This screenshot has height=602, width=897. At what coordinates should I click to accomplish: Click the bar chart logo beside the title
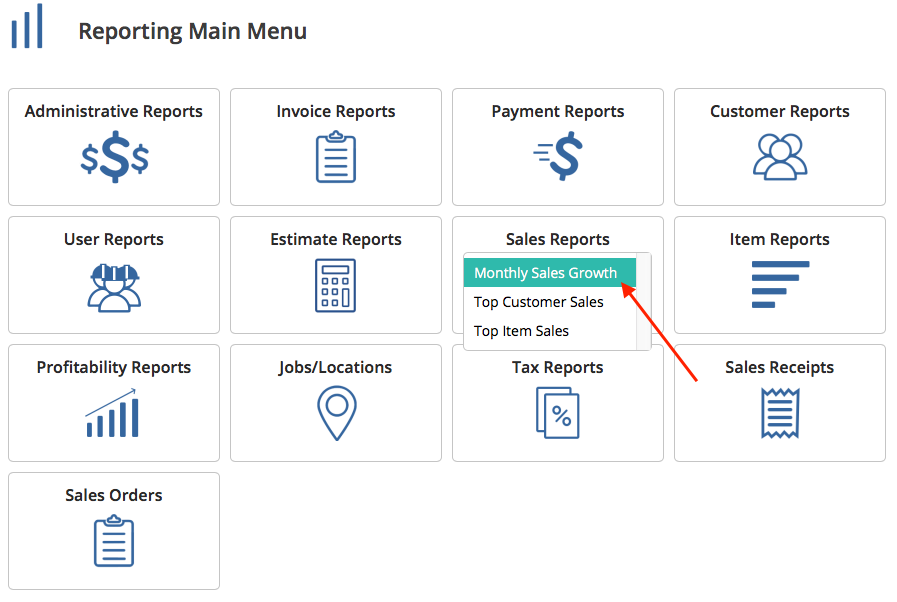(x=27, y=27)
